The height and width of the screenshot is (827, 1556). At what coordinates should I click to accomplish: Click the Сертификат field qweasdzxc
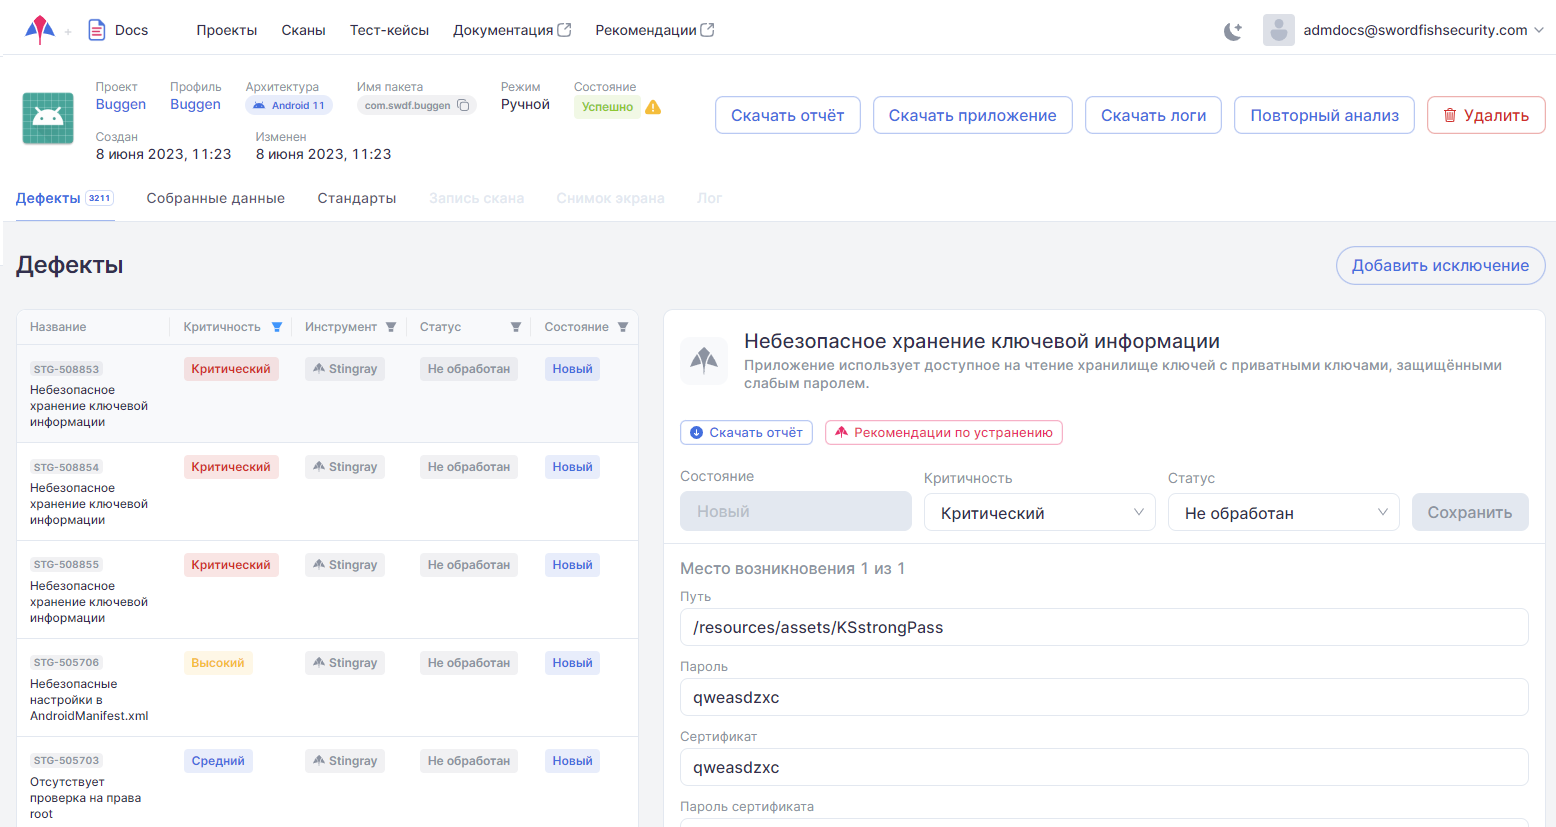(1104, 767)
